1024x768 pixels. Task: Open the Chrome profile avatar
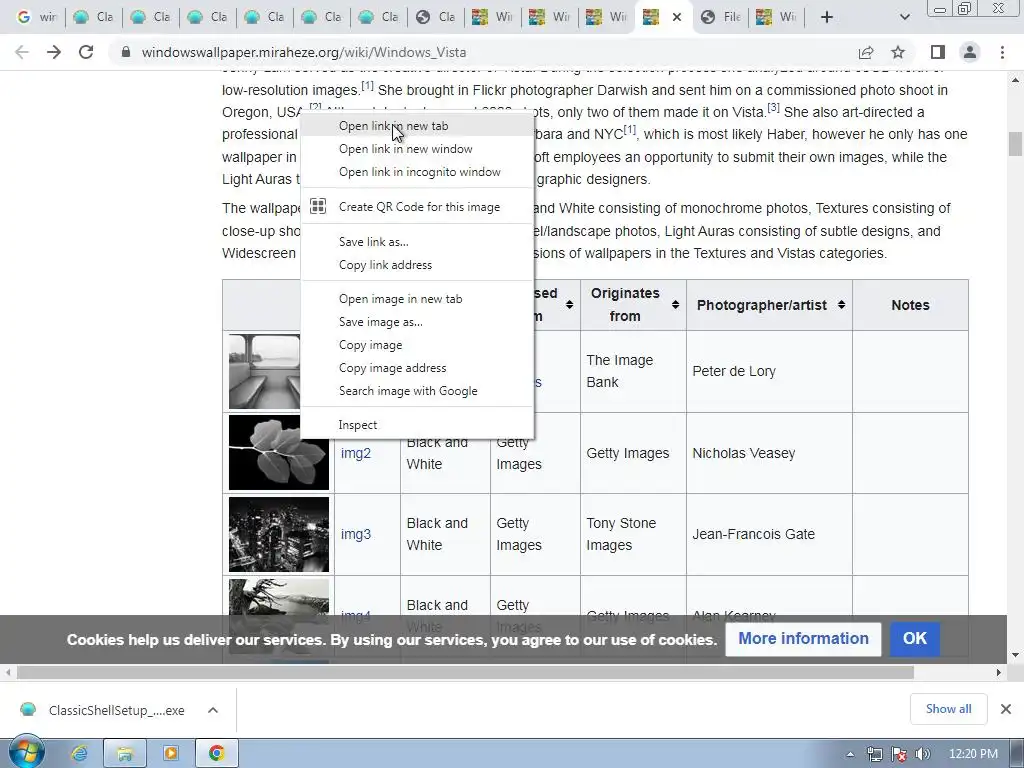click(970, 52)
